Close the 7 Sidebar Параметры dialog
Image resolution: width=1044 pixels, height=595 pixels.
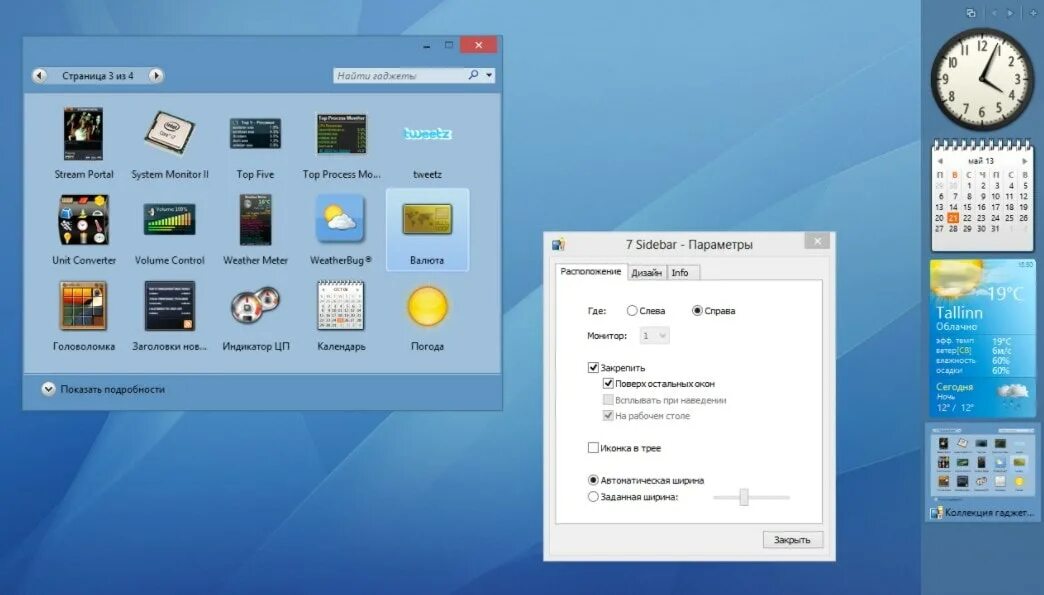tap(818, 241)
